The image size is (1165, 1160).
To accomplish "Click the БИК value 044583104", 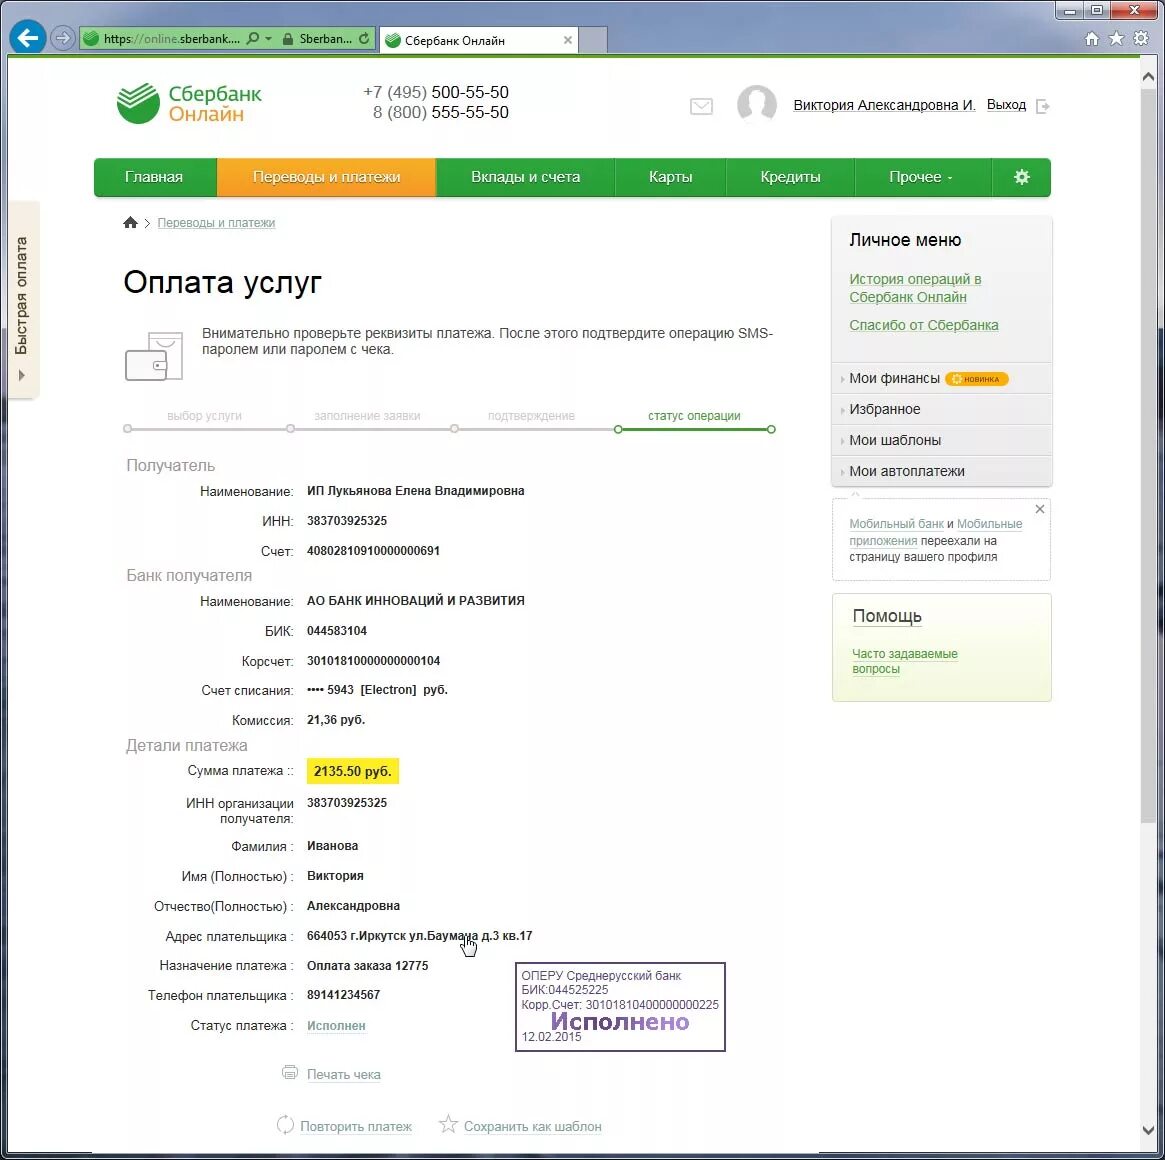I will pyautogui.click(x=337, y=631).
